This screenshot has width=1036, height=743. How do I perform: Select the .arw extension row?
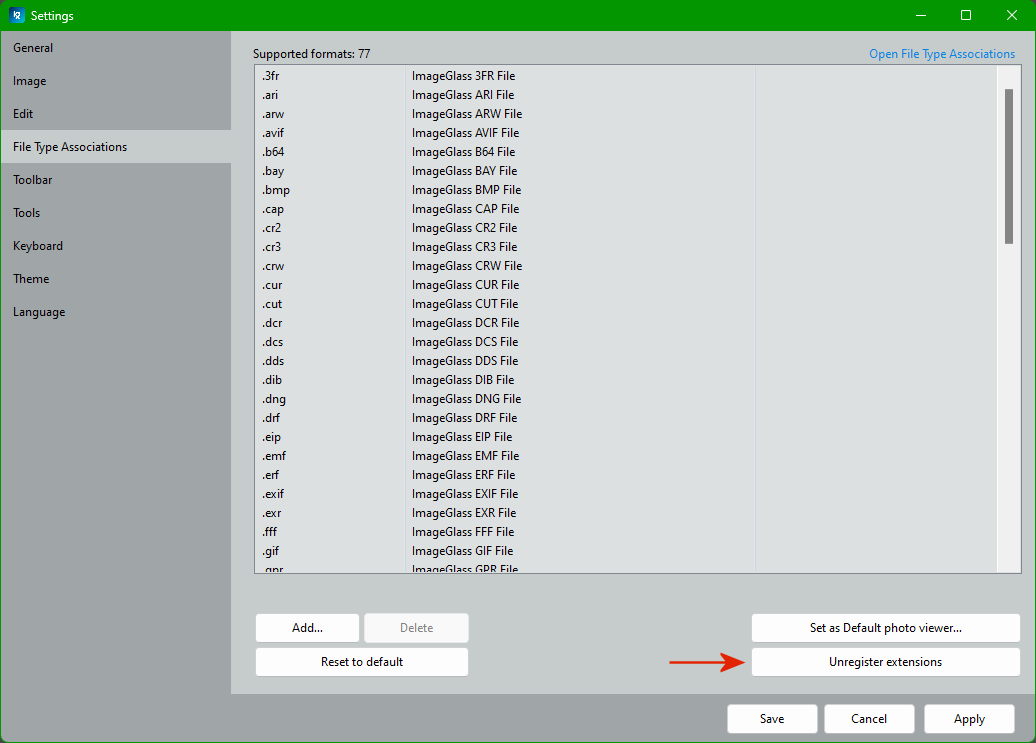(625, 114)
